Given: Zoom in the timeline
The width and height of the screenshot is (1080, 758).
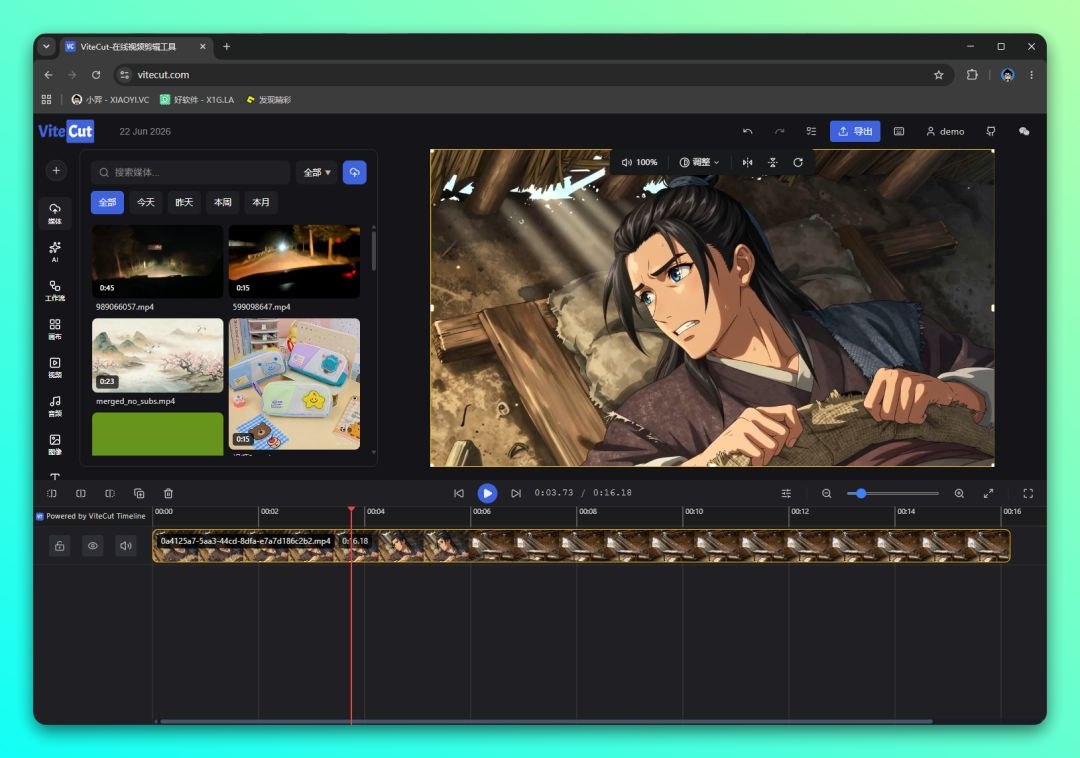Looking at the screenshot, I should click(959, 494).
